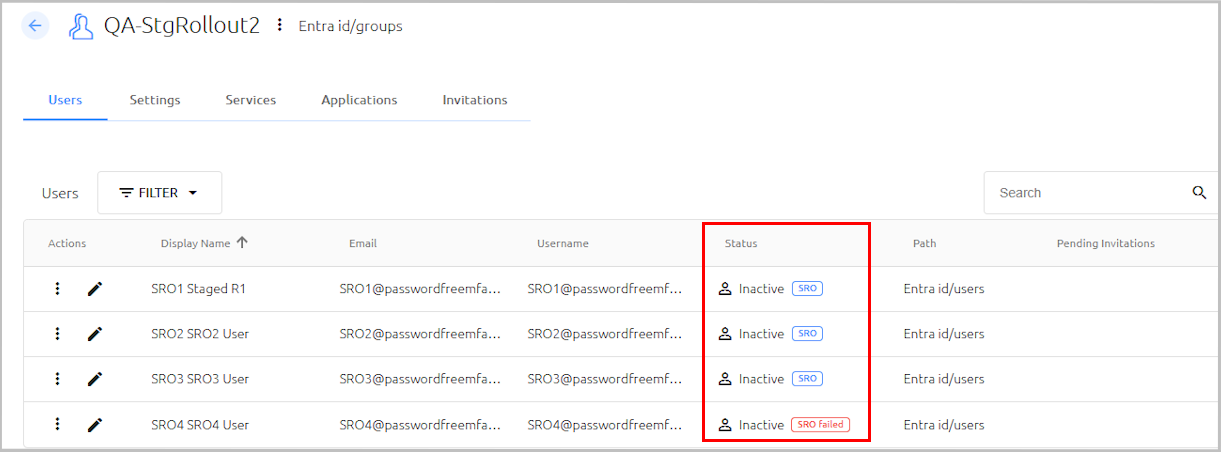The height and width of the screenshot is (452, 1221).
Task: Click pencil icon for SRO3 SRO3 User
Action: click(x=95, y=379)
